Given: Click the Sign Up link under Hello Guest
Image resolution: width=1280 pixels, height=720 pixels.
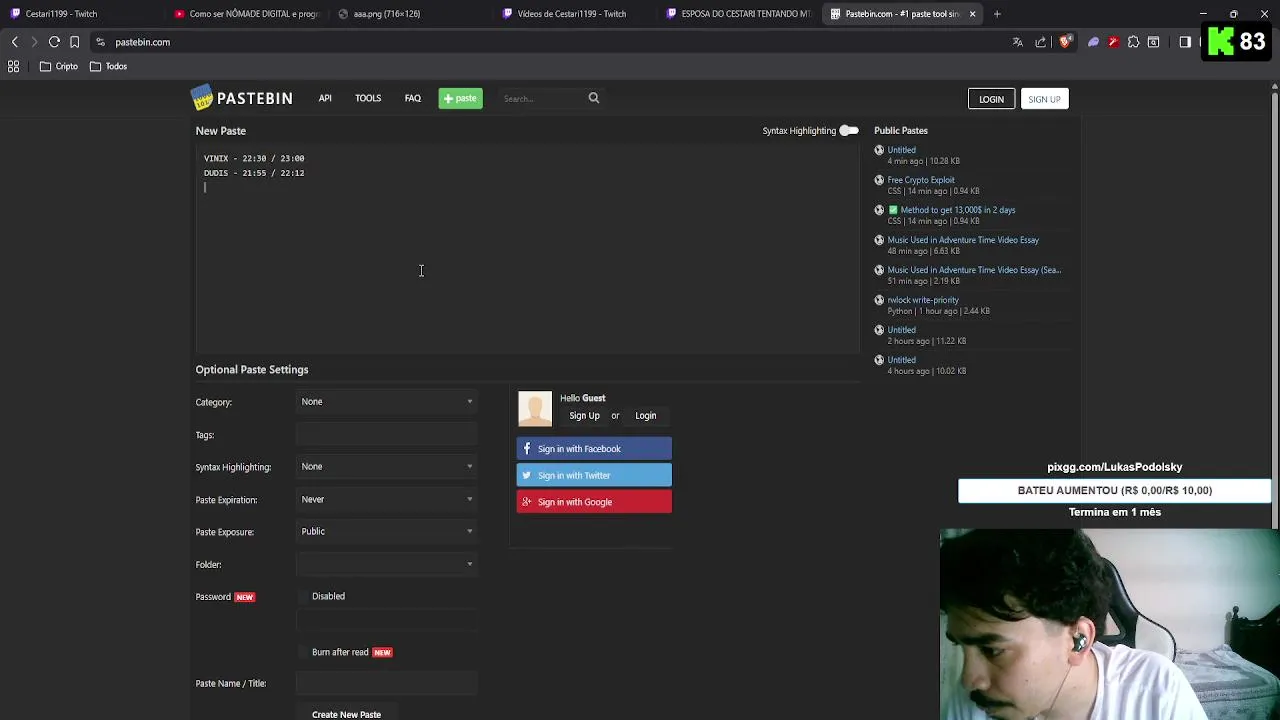Looking at the screenshot, I should pos(585,416).
